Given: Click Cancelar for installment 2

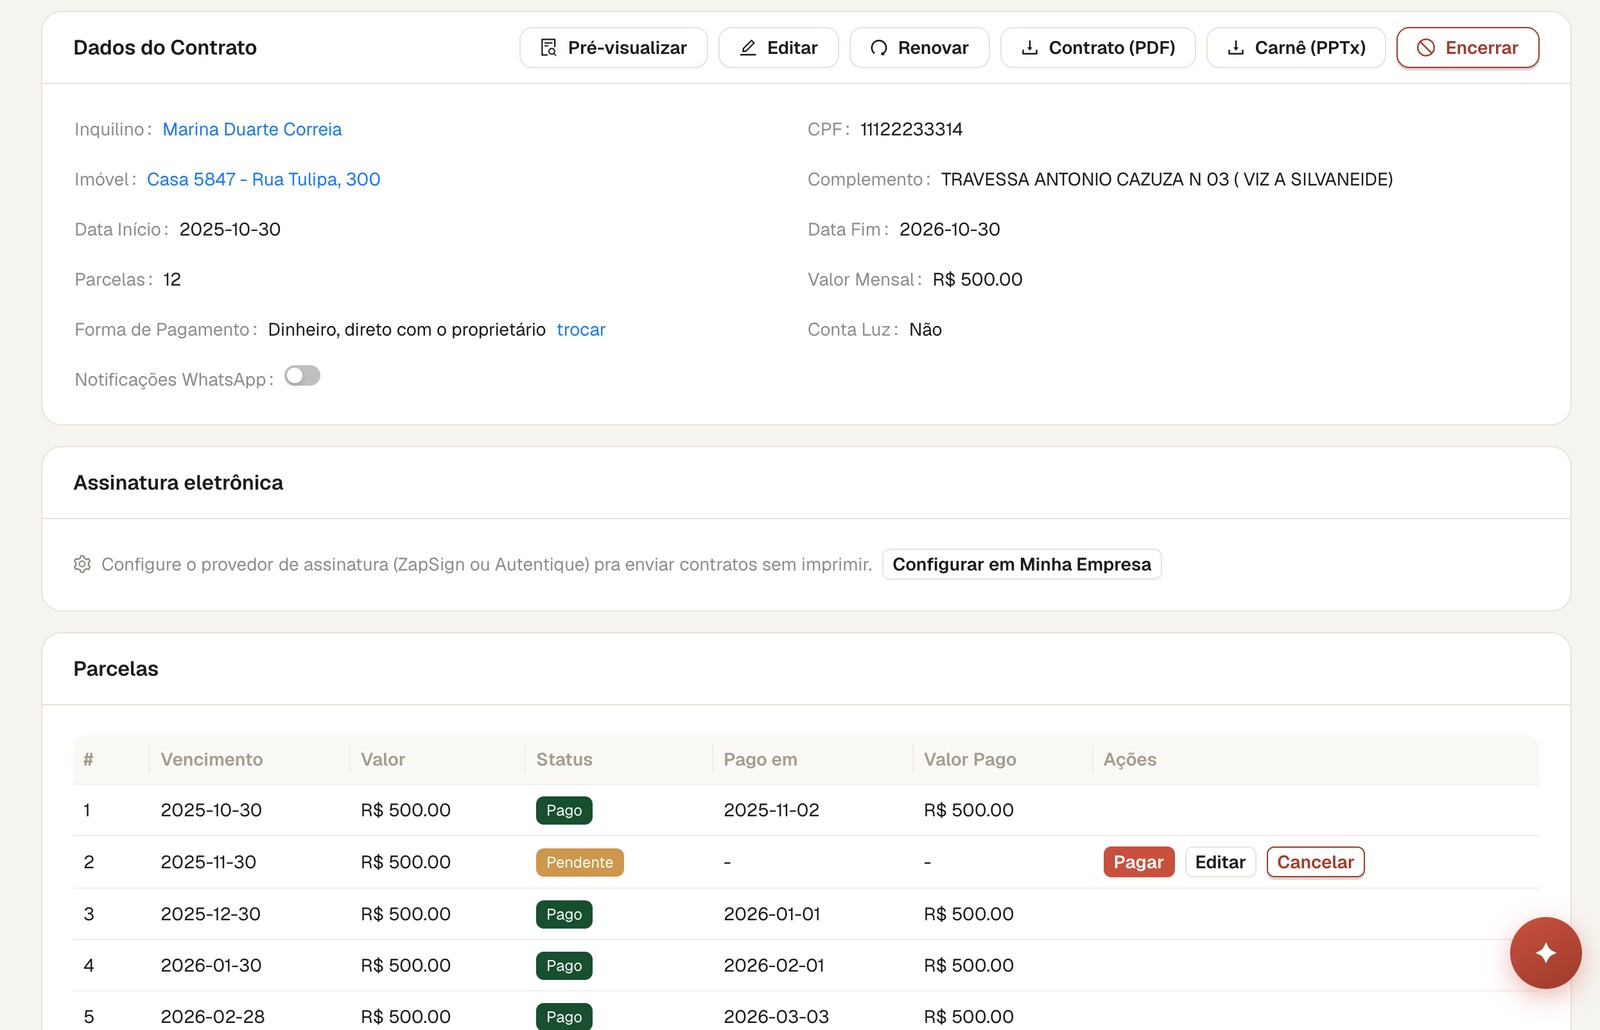Looking at the screenshot, I should pos(1315,862).
